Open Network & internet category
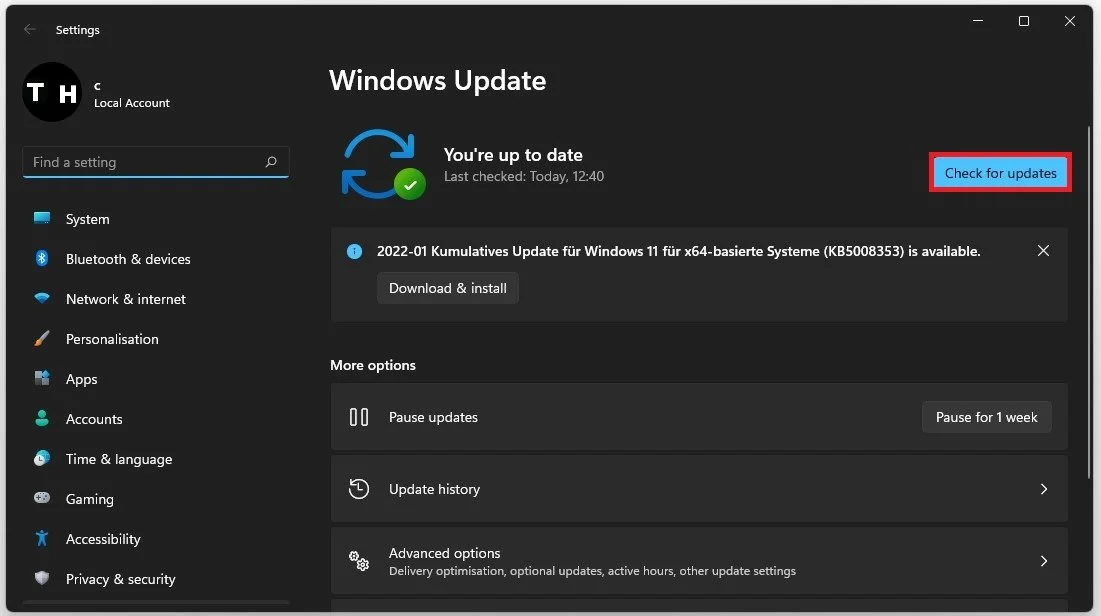This screenshot has width=1101, height=616. [156, 299]
